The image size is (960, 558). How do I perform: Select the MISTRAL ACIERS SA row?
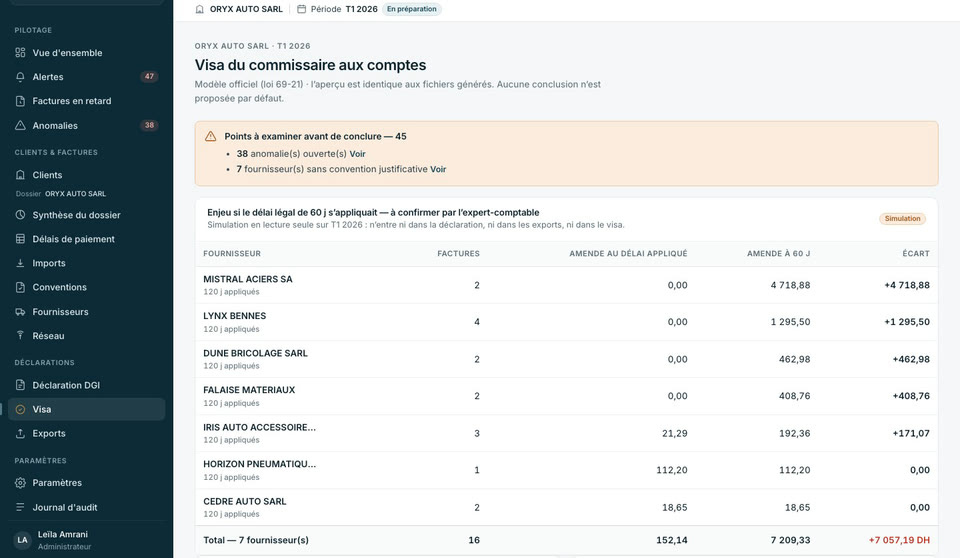coord(566,285)
